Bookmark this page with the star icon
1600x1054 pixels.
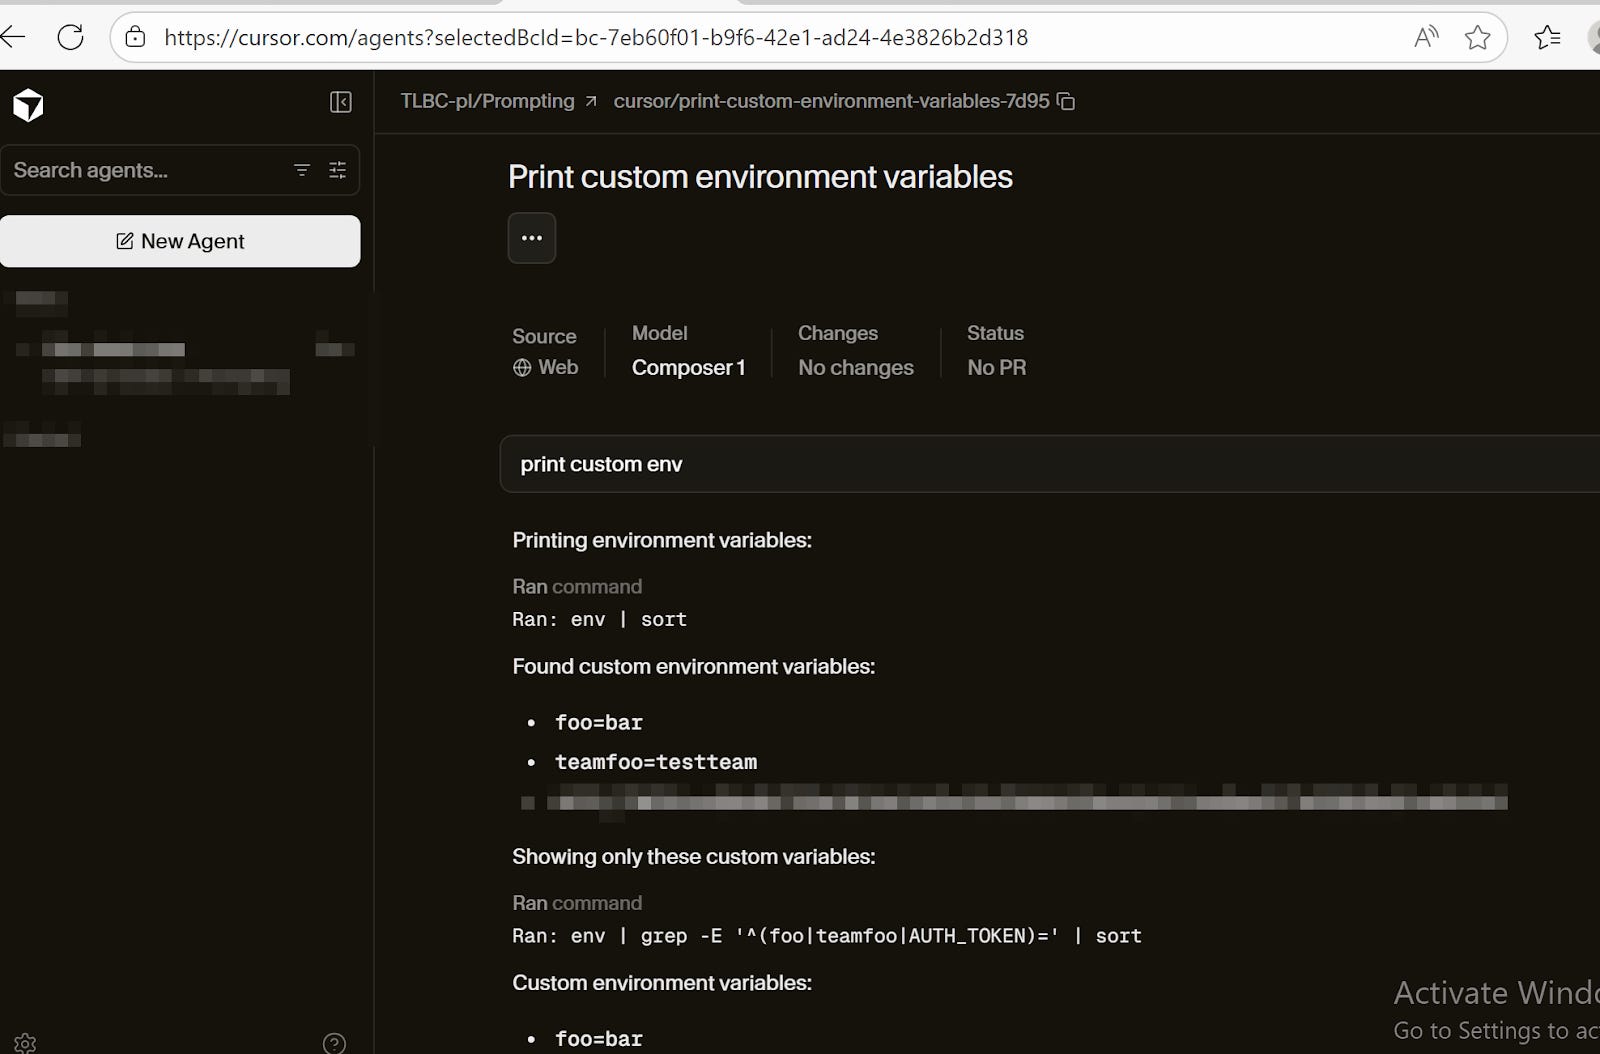[x=1477, y=38]
